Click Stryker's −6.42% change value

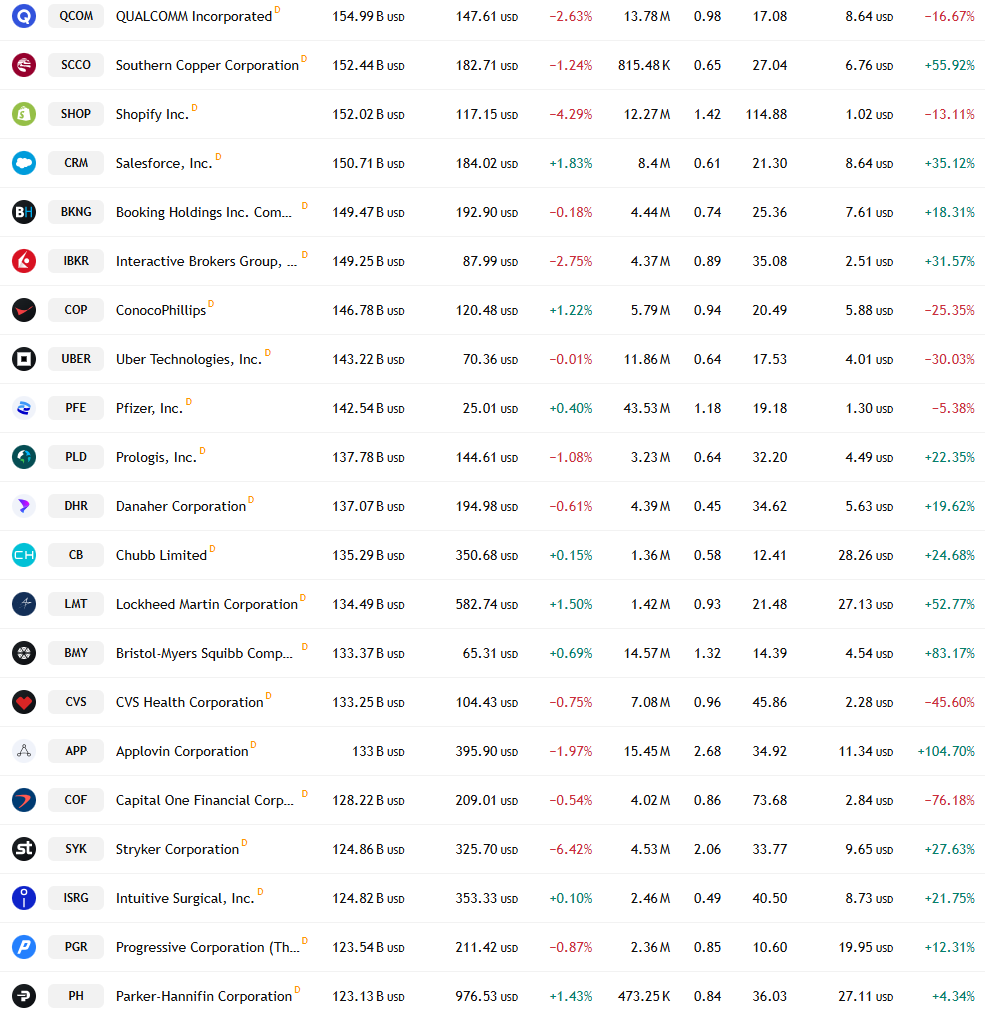570,850
